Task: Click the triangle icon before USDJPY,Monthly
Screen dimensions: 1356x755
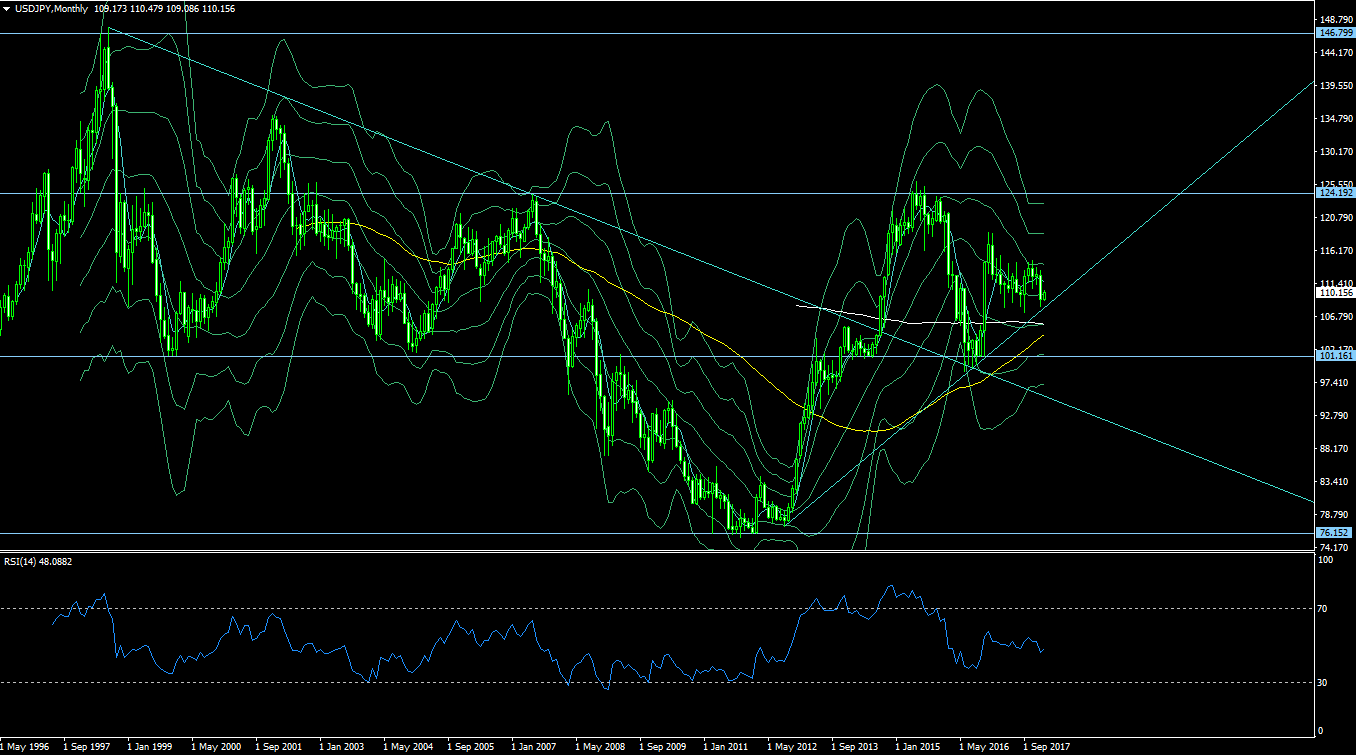Action: click(8, 8)
